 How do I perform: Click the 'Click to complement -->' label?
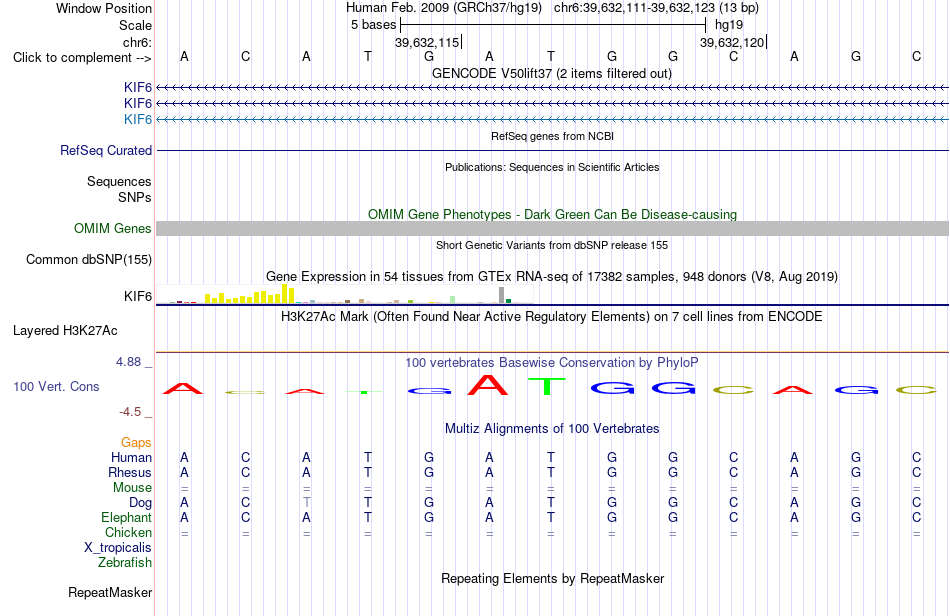(82, 58)
